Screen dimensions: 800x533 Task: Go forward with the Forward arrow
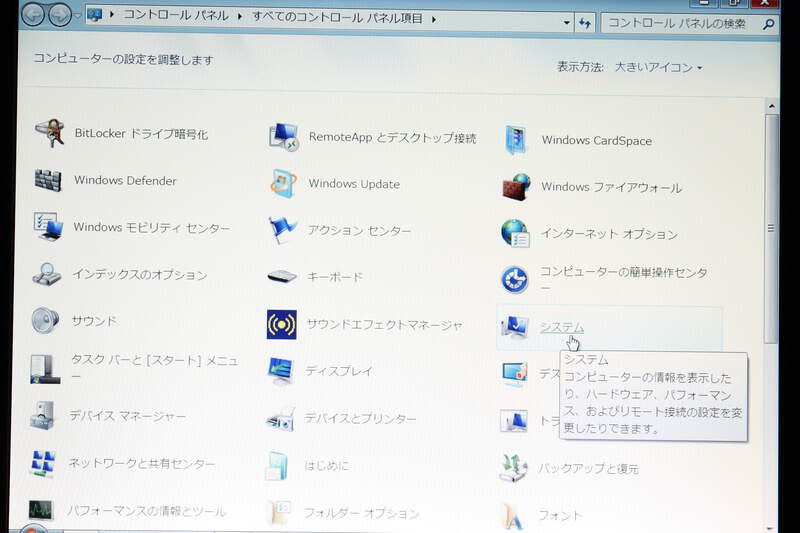[x=60, y=15]
